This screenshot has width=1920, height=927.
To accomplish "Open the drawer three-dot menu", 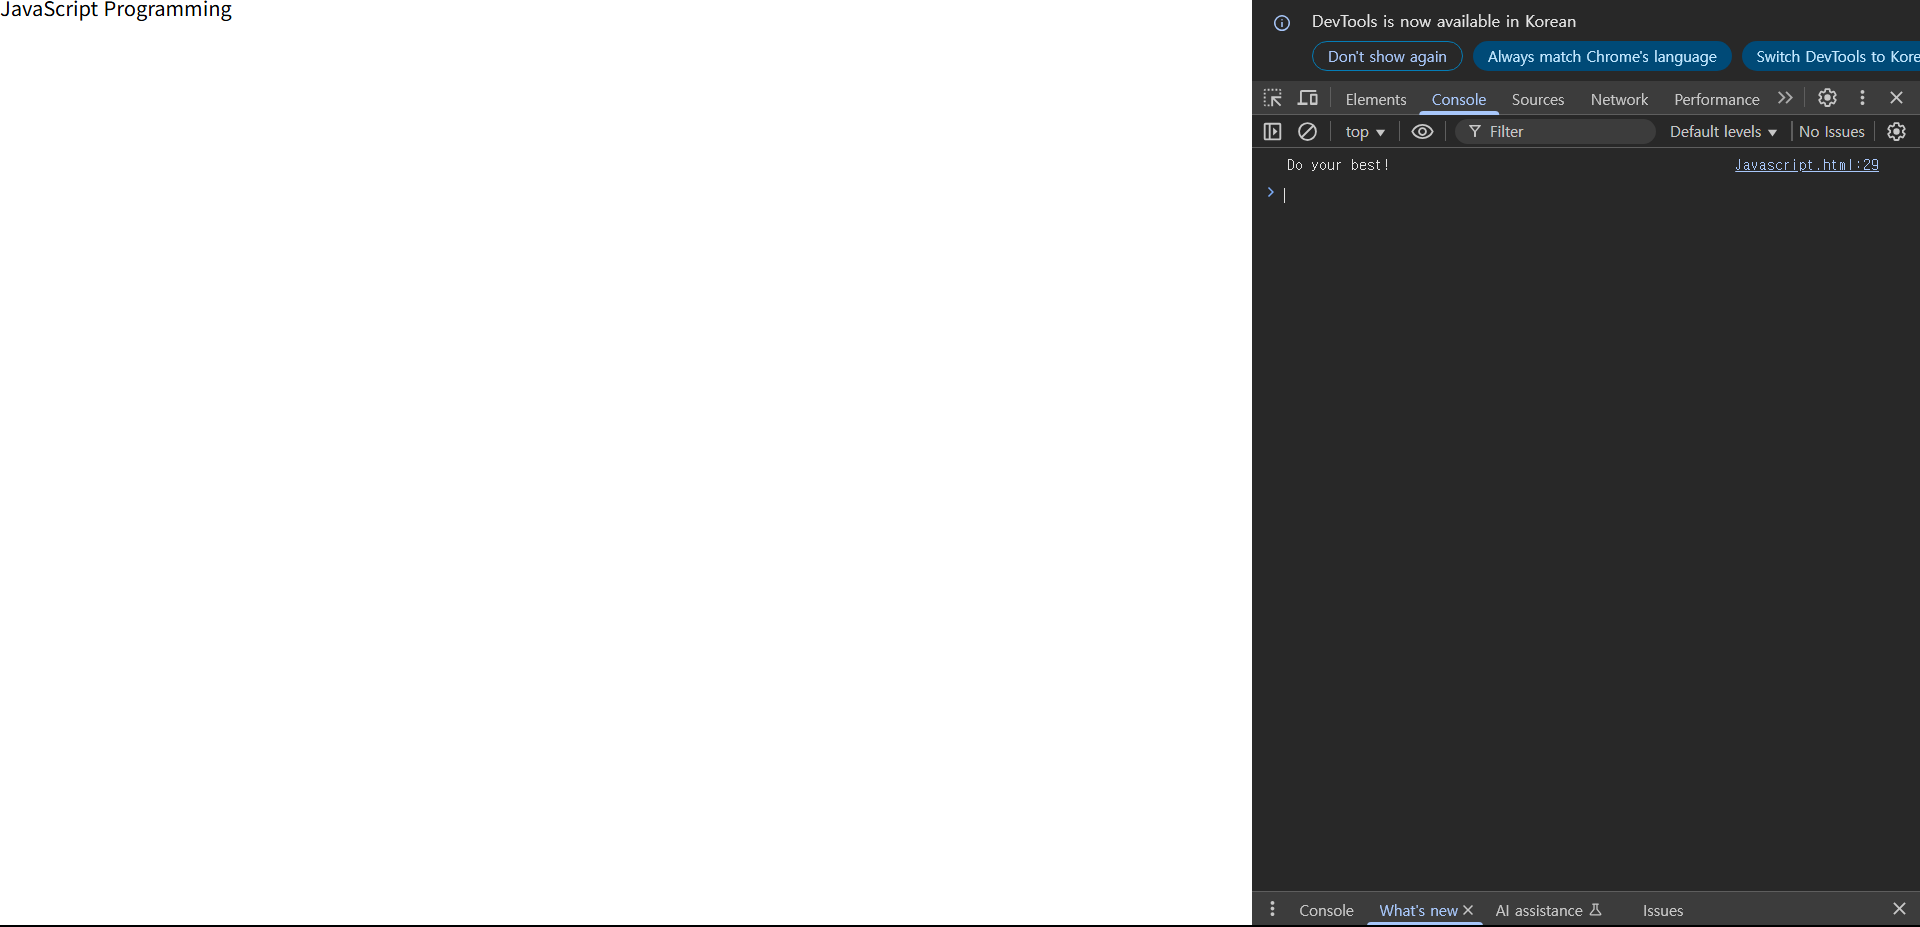I will click(x=1272, y=909).
